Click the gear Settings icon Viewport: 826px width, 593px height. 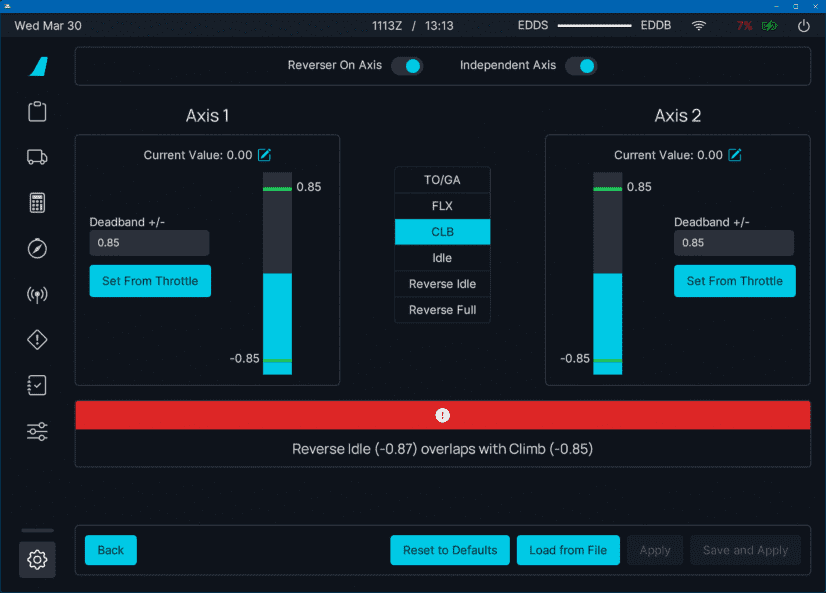coord(37,560)
